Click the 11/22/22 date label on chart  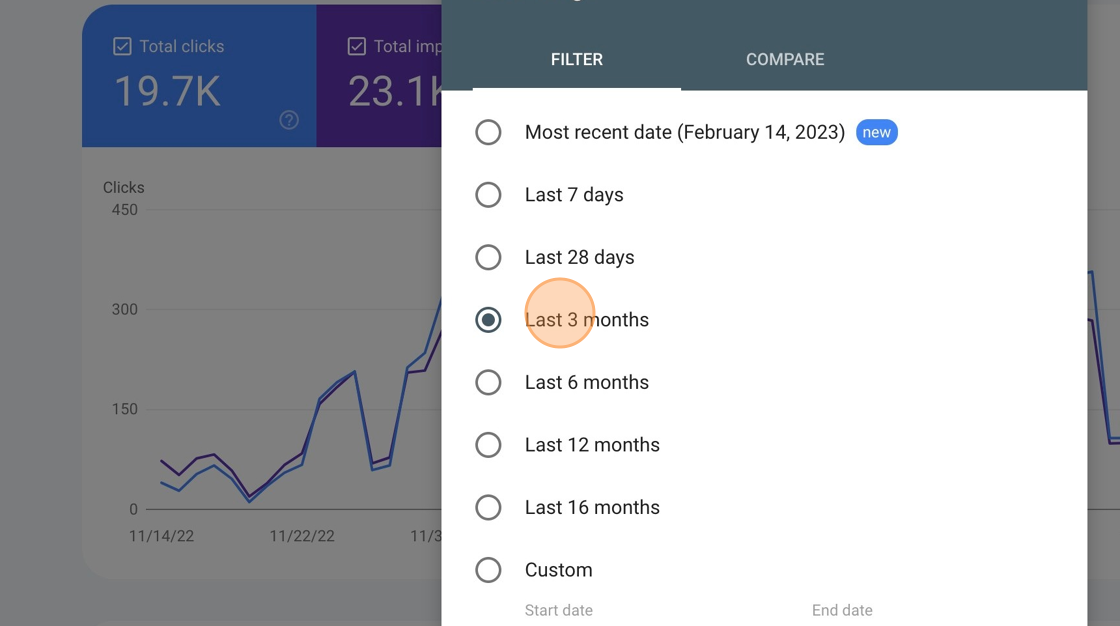coord(302,536)
